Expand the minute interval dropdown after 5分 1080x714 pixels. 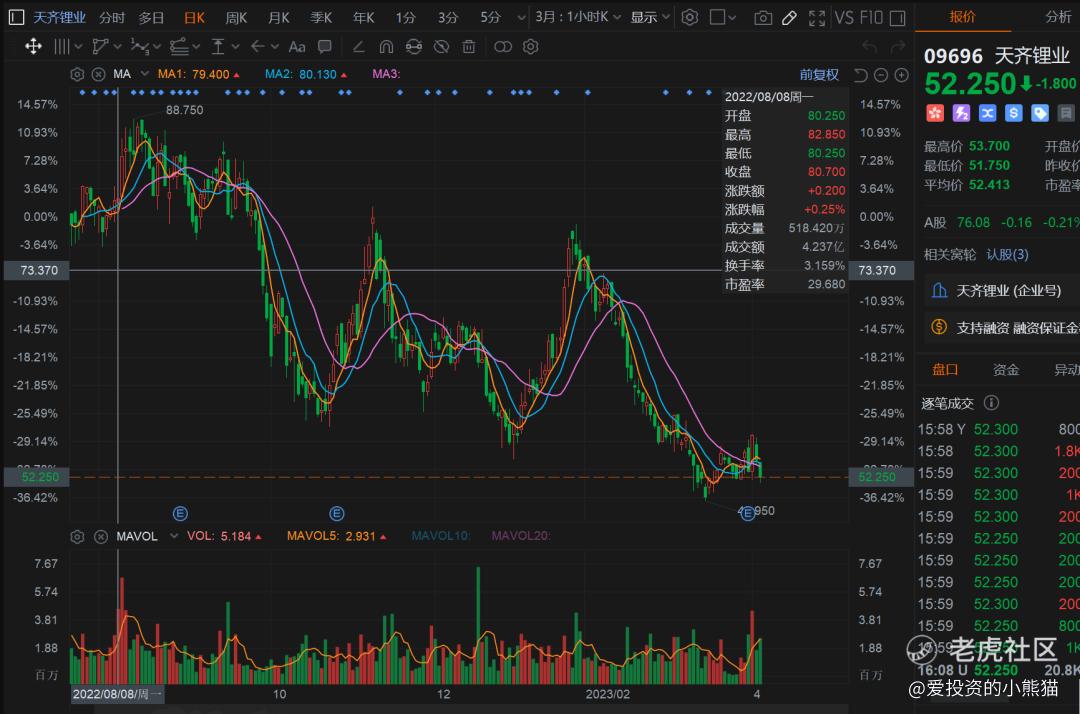point(521,18)
